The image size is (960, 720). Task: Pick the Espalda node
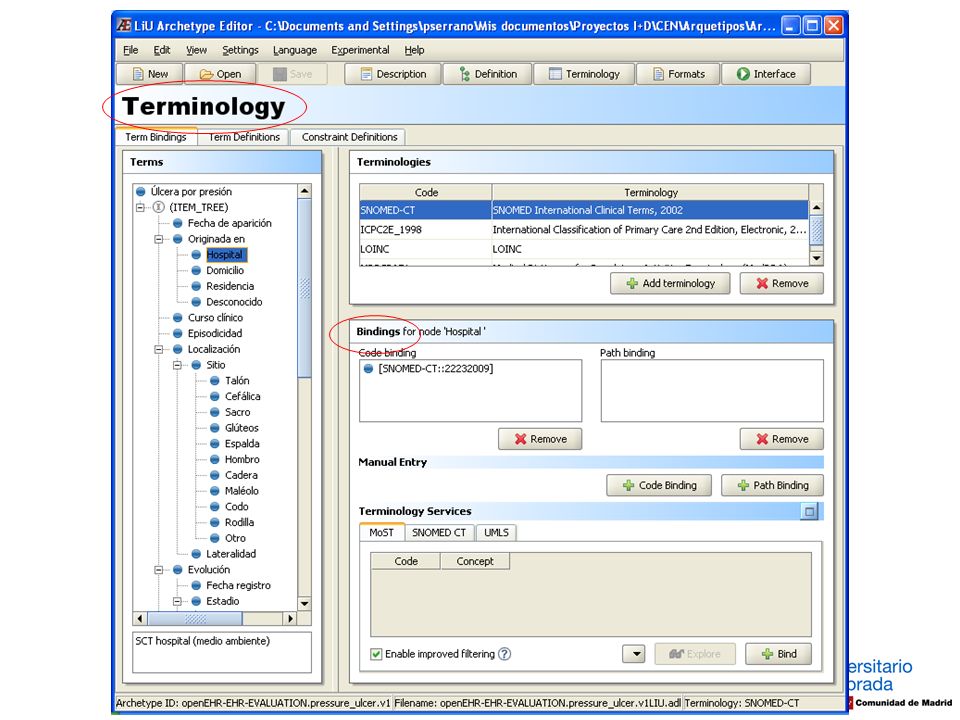242,444
